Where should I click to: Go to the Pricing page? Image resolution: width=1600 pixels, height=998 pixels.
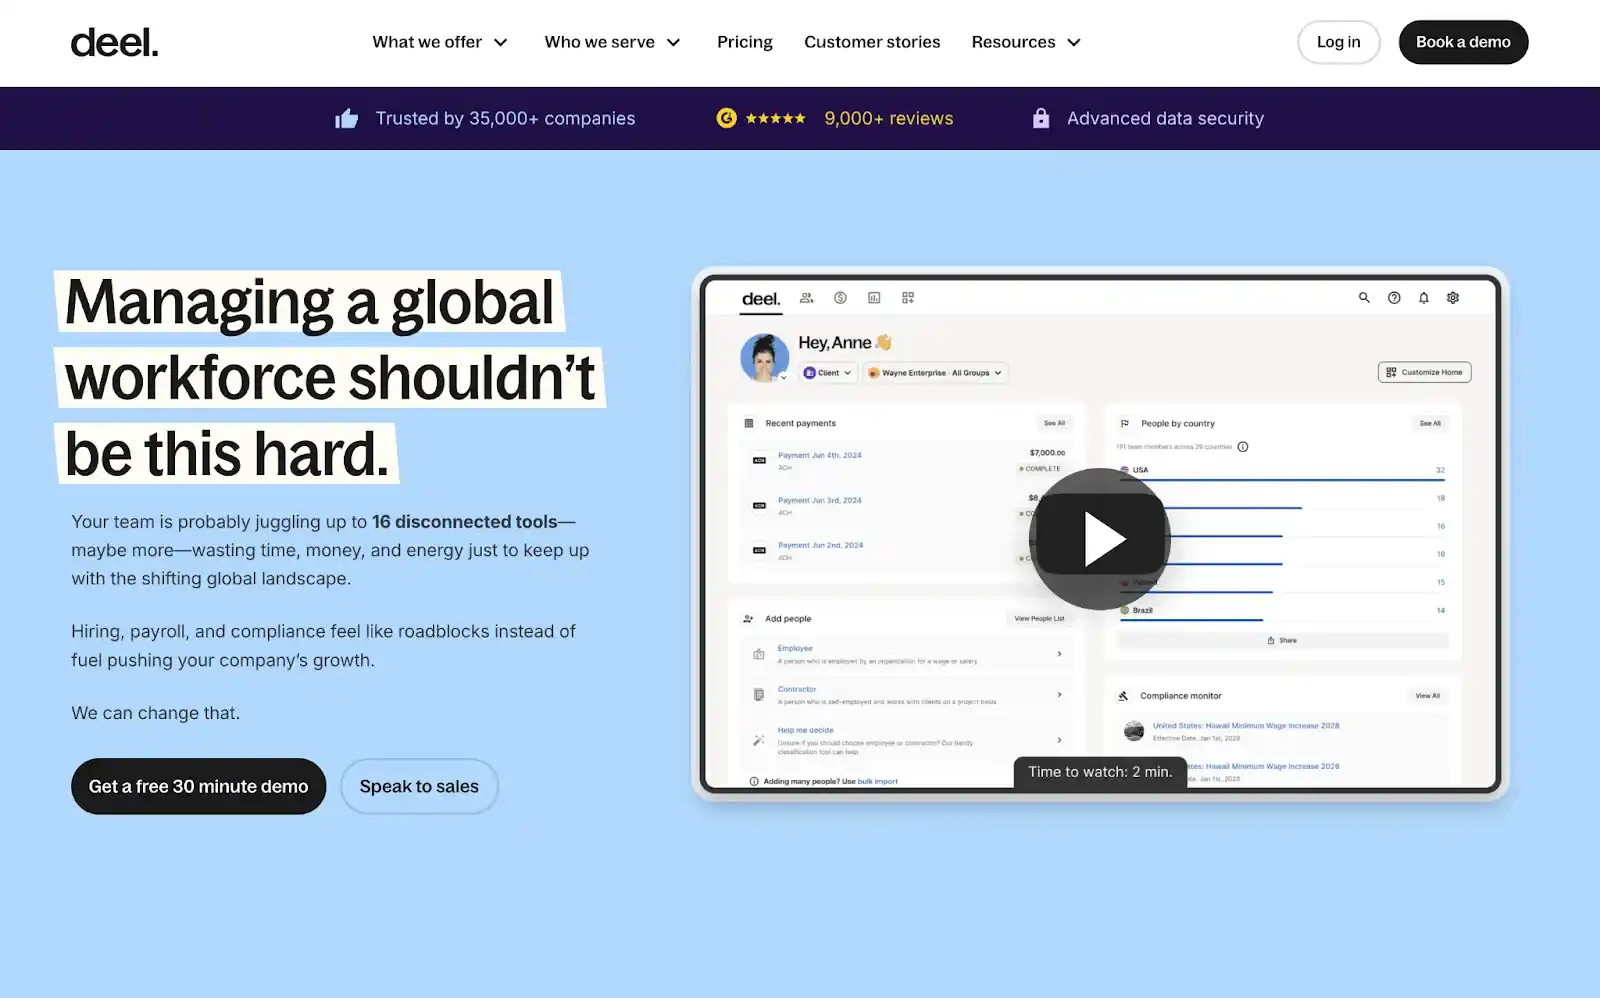click(745, 42)
